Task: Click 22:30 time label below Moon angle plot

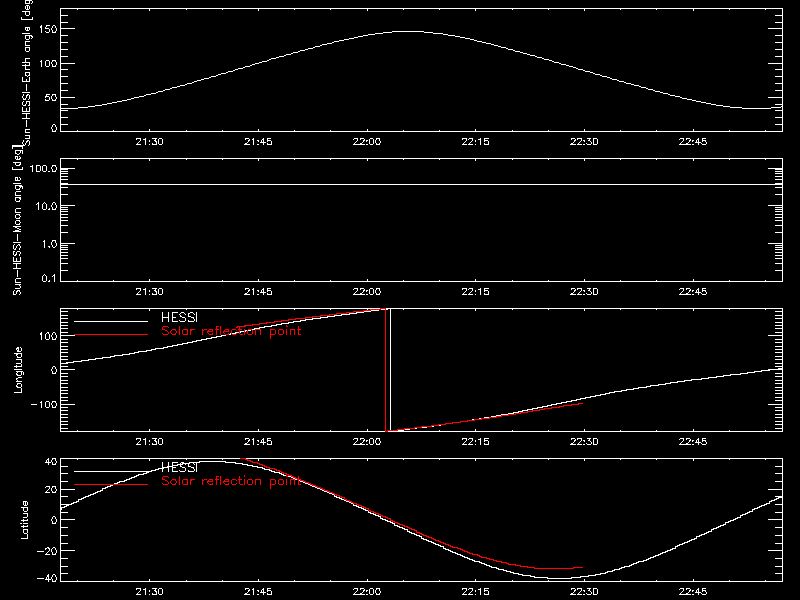Action: click(x=584, y=291)
